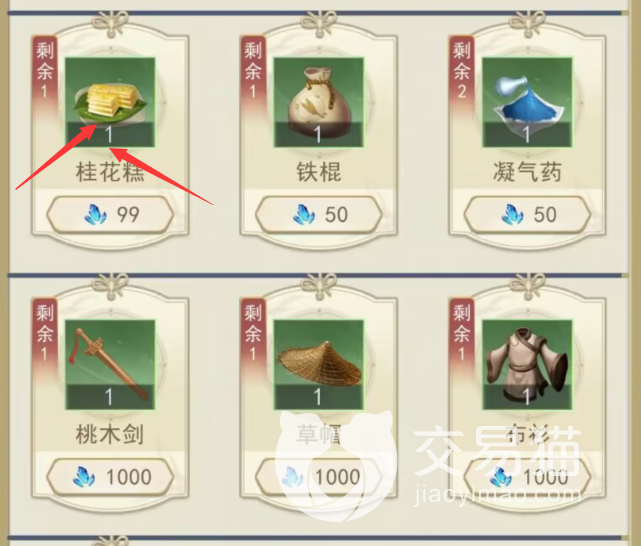Tap the 剩余1 tag on 桃木剑
Viewport: 641px width, 546px height.
[x=45, y=333]
